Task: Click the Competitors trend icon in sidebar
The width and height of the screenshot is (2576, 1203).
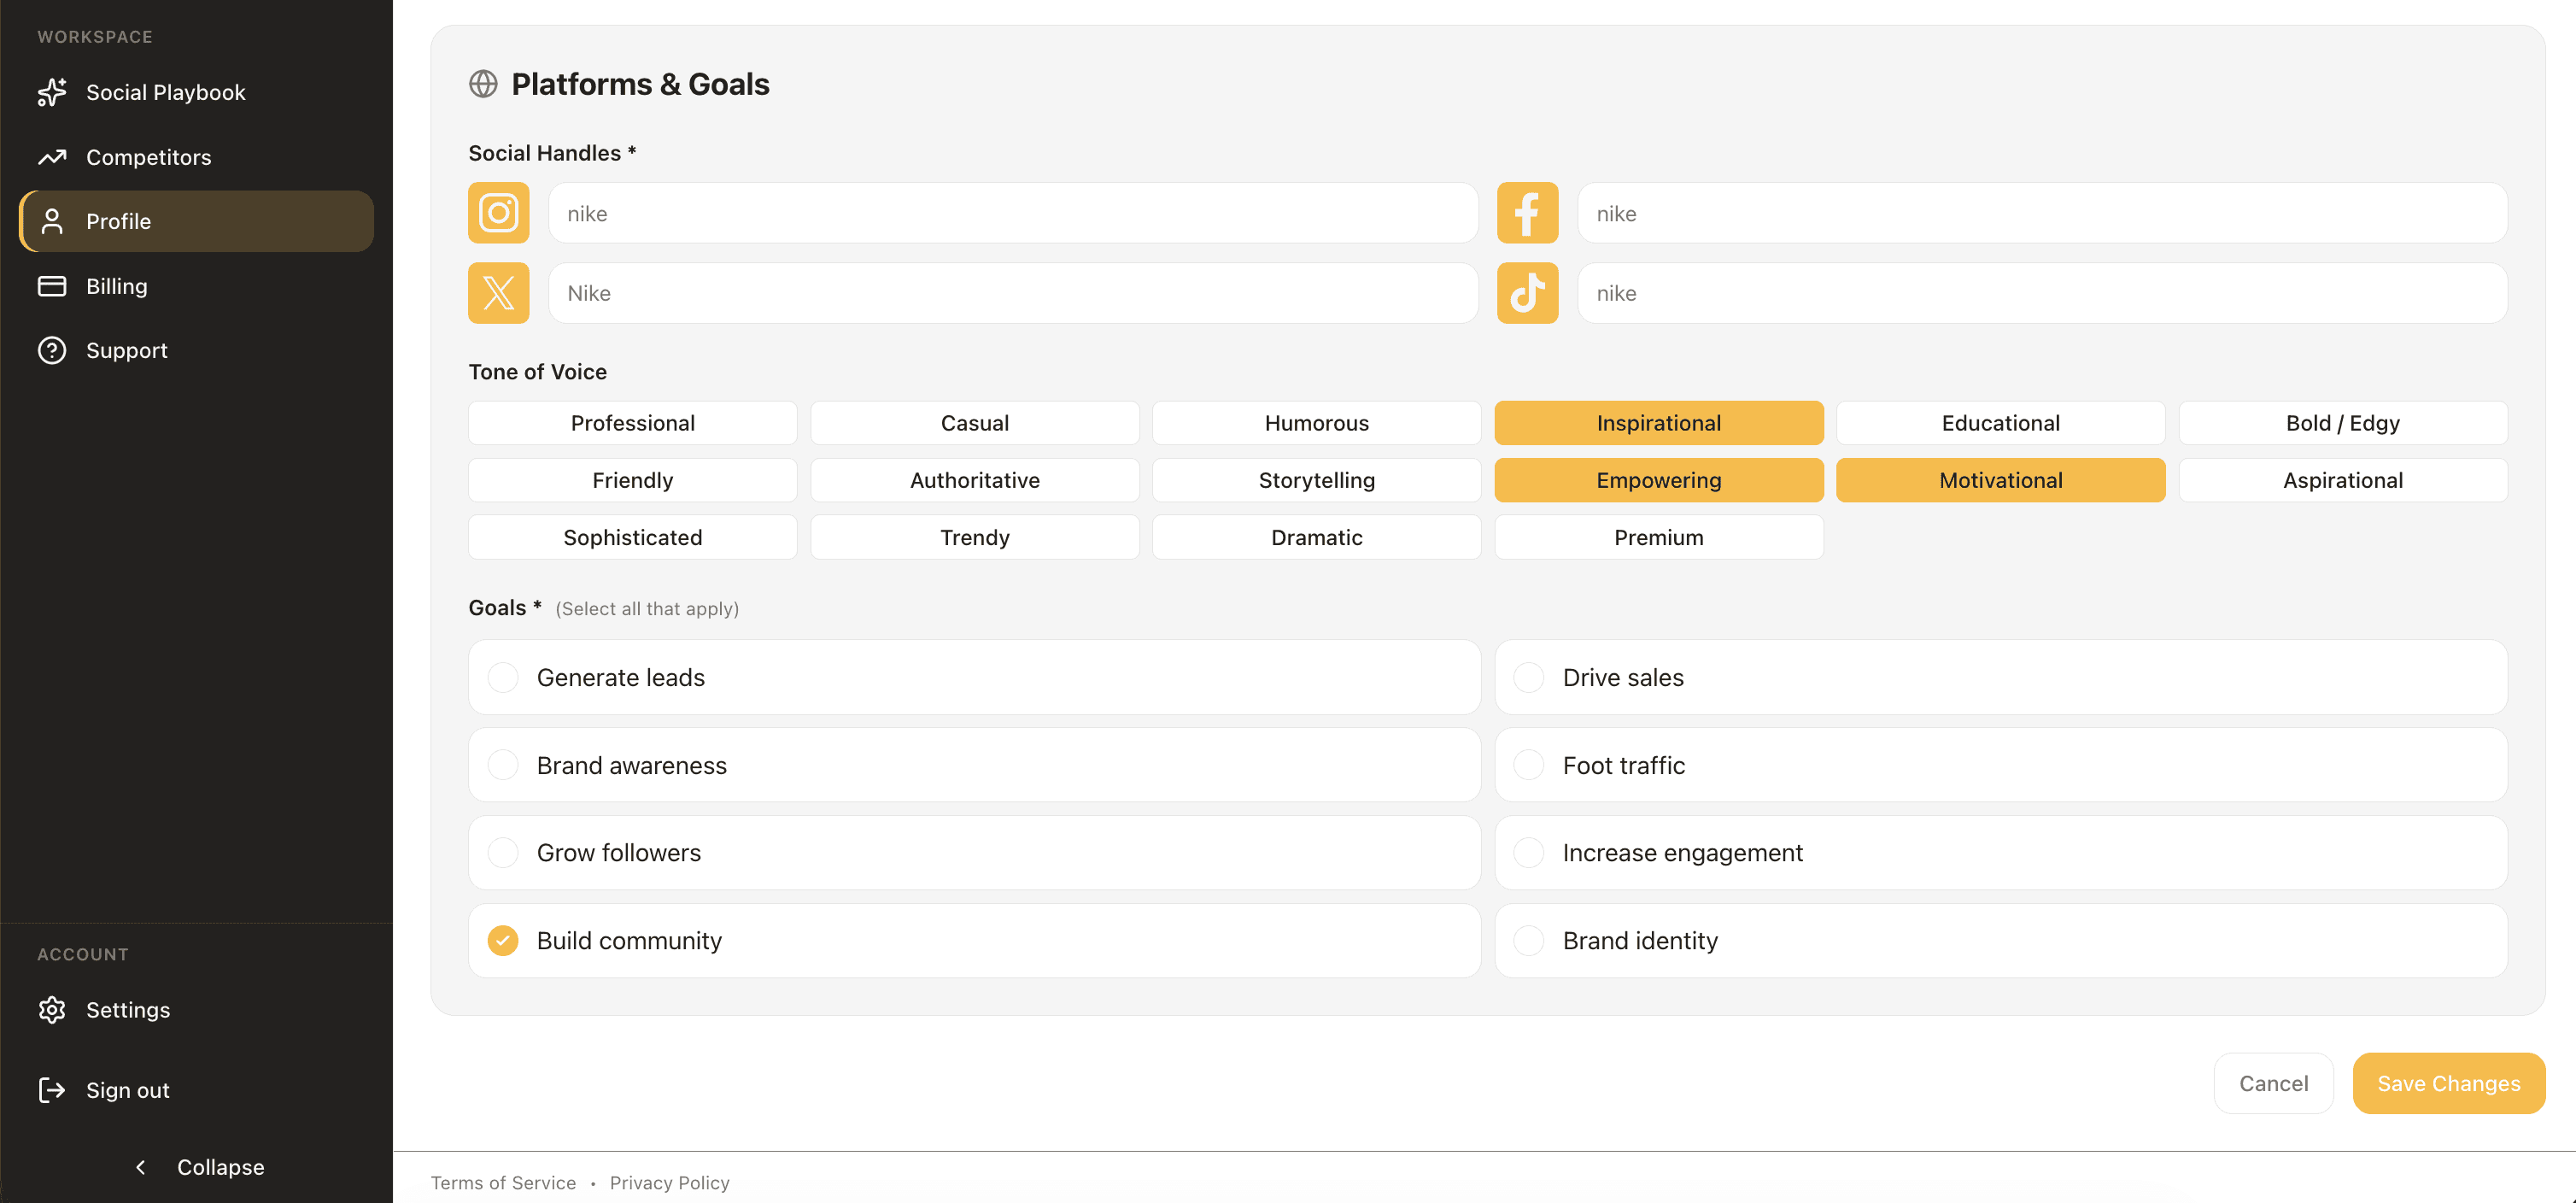Action: tap(52, 156)
